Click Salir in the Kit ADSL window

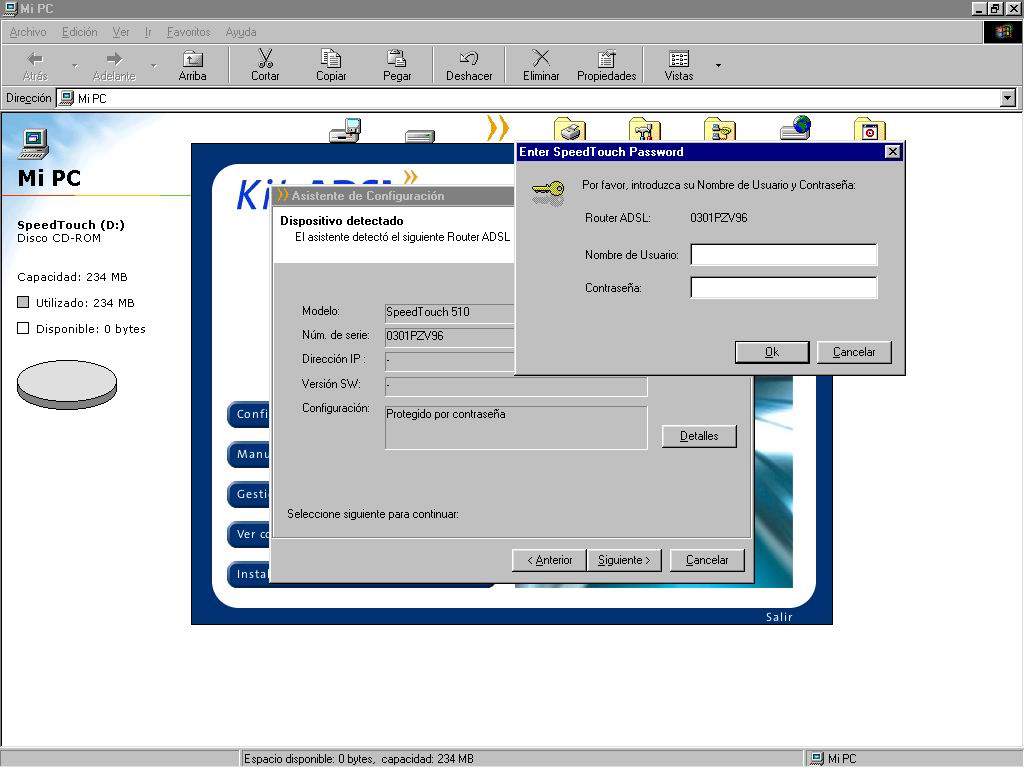(x=778, y=616)
